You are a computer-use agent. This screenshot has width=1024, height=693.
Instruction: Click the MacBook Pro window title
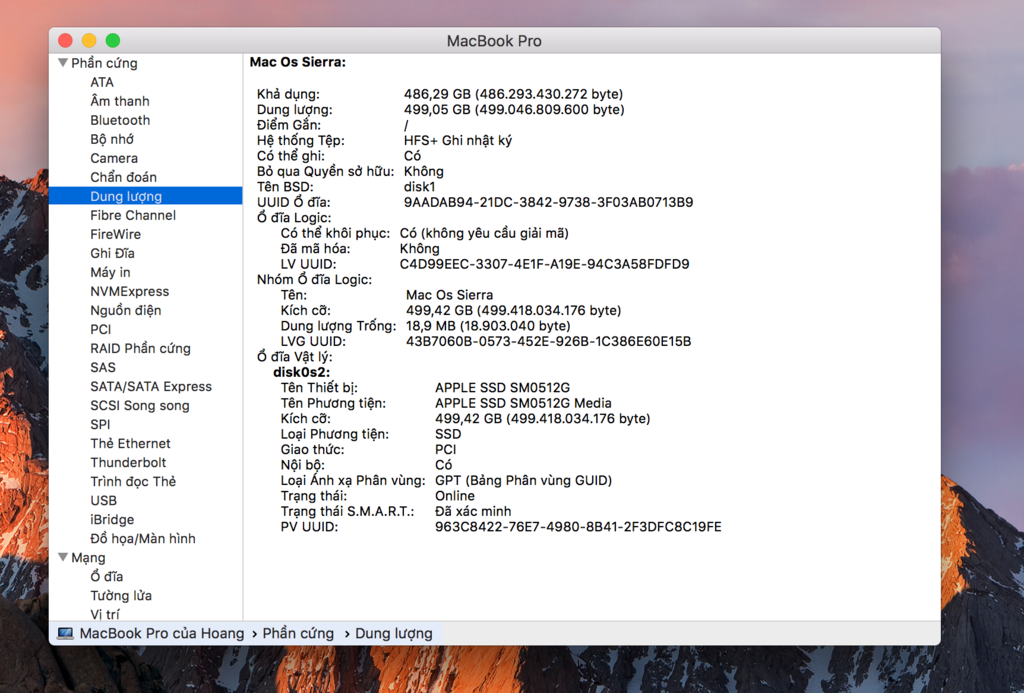click(x=494, y=41)
